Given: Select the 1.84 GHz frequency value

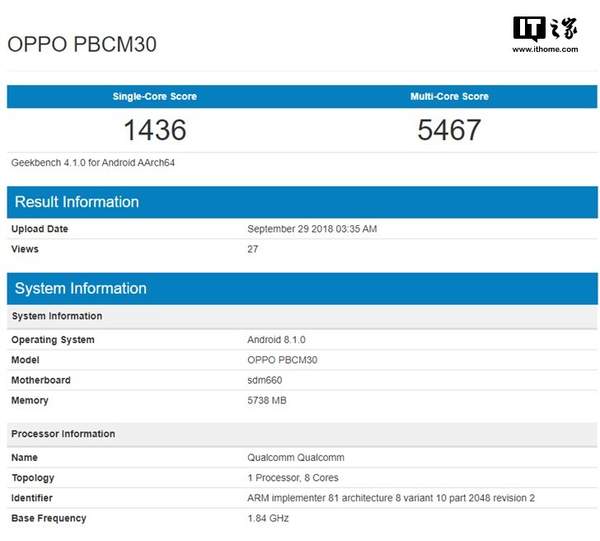Looking at the screenshot, I should pyautogui.click(x=268, y=518).
